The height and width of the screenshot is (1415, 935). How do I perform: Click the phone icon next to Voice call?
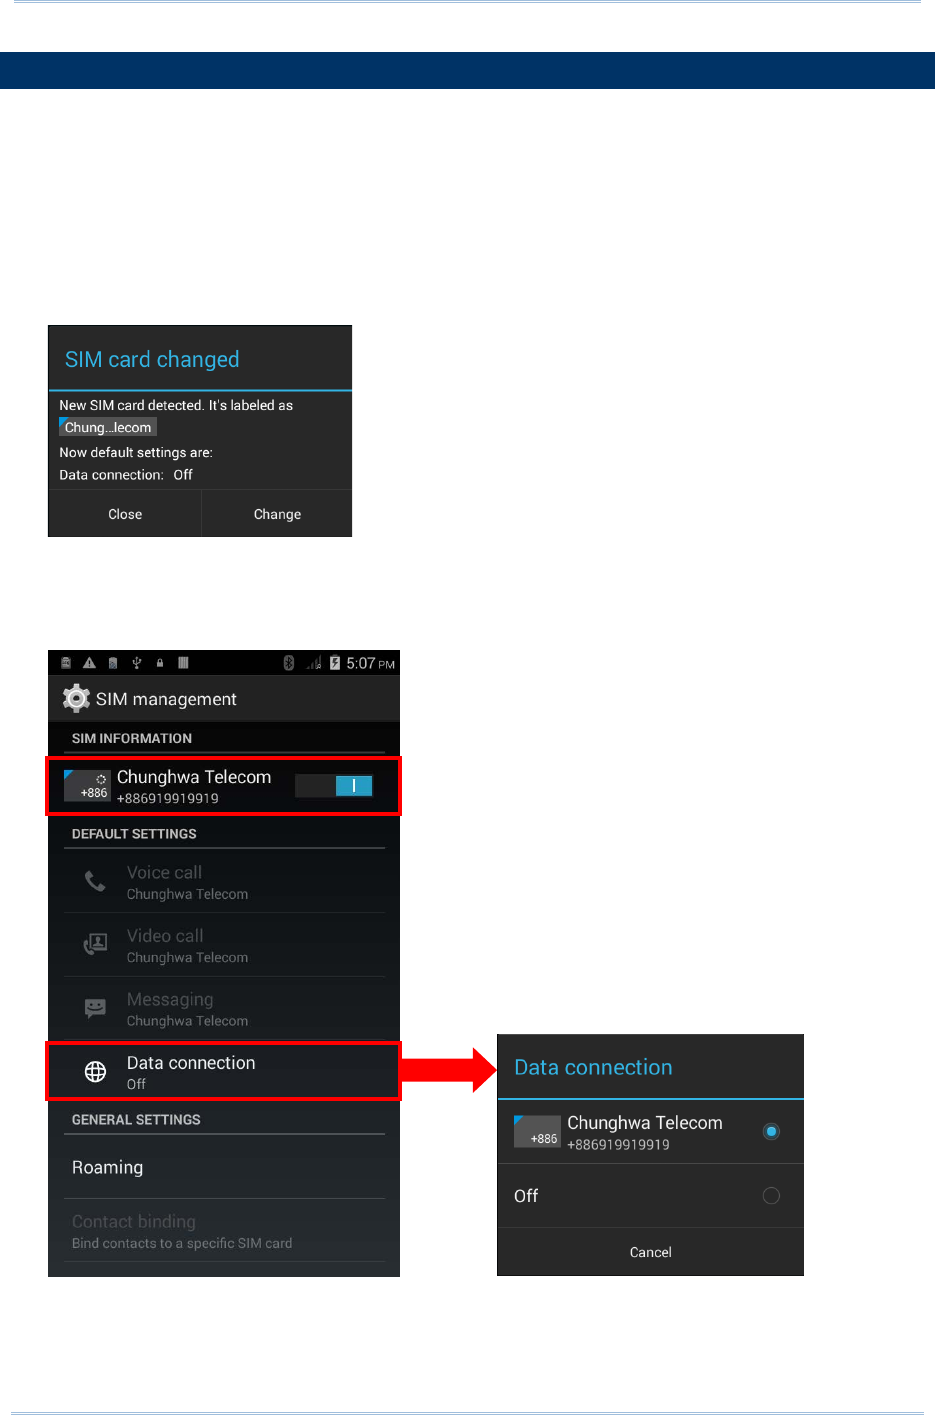point(95,881)
